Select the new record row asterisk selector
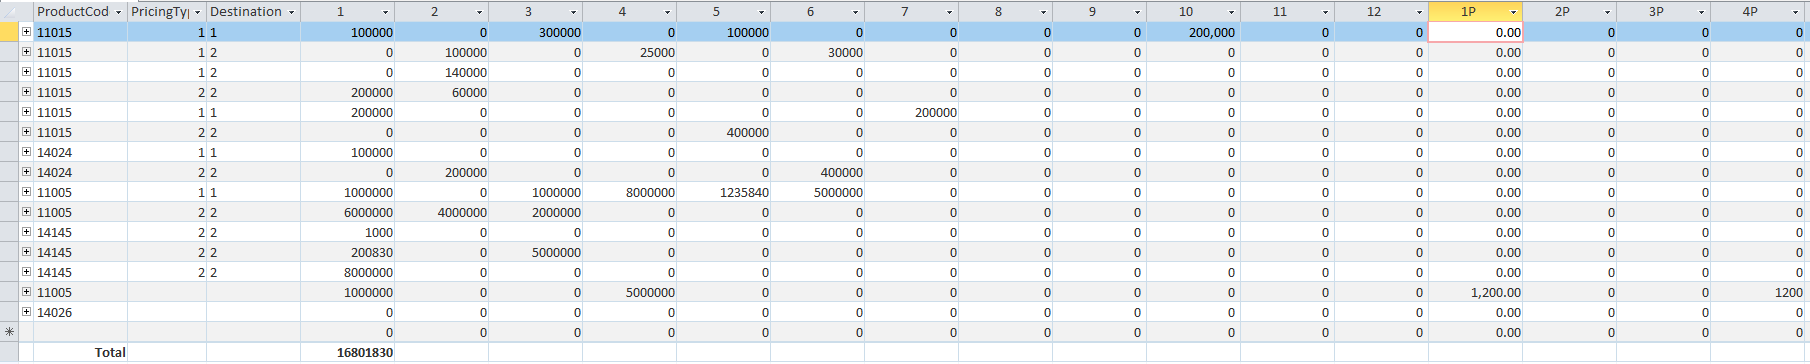 10,332
